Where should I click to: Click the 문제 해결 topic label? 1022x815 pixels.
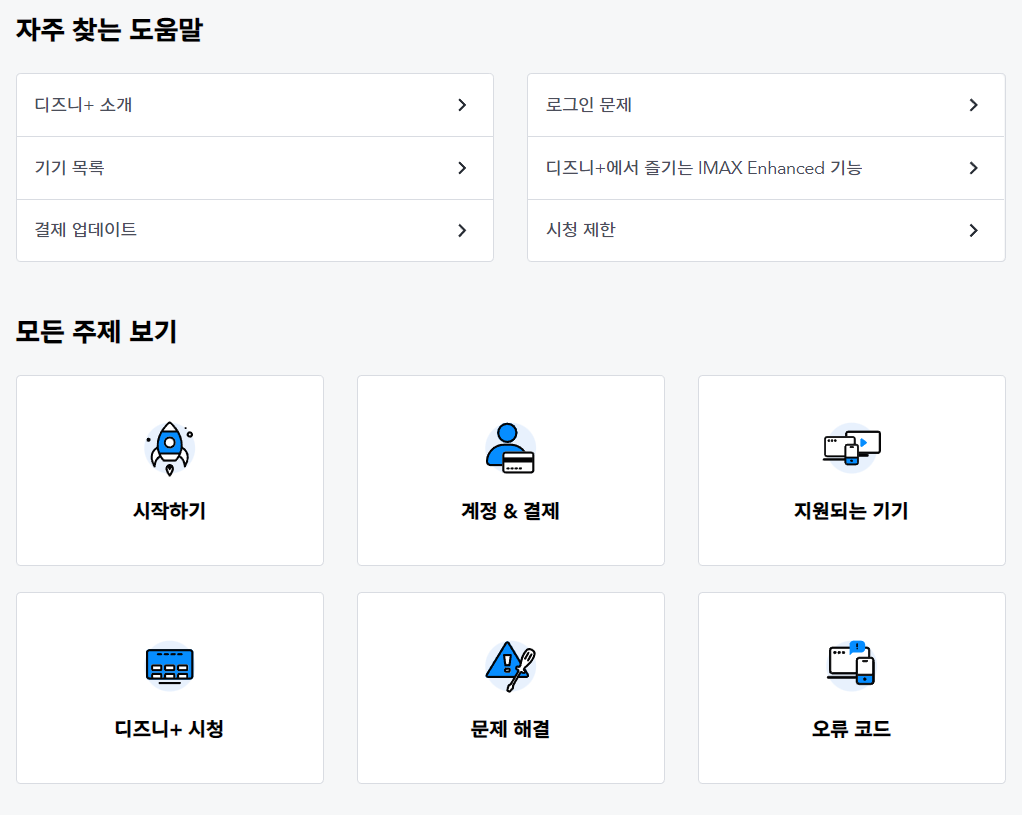tap(510, 728)
